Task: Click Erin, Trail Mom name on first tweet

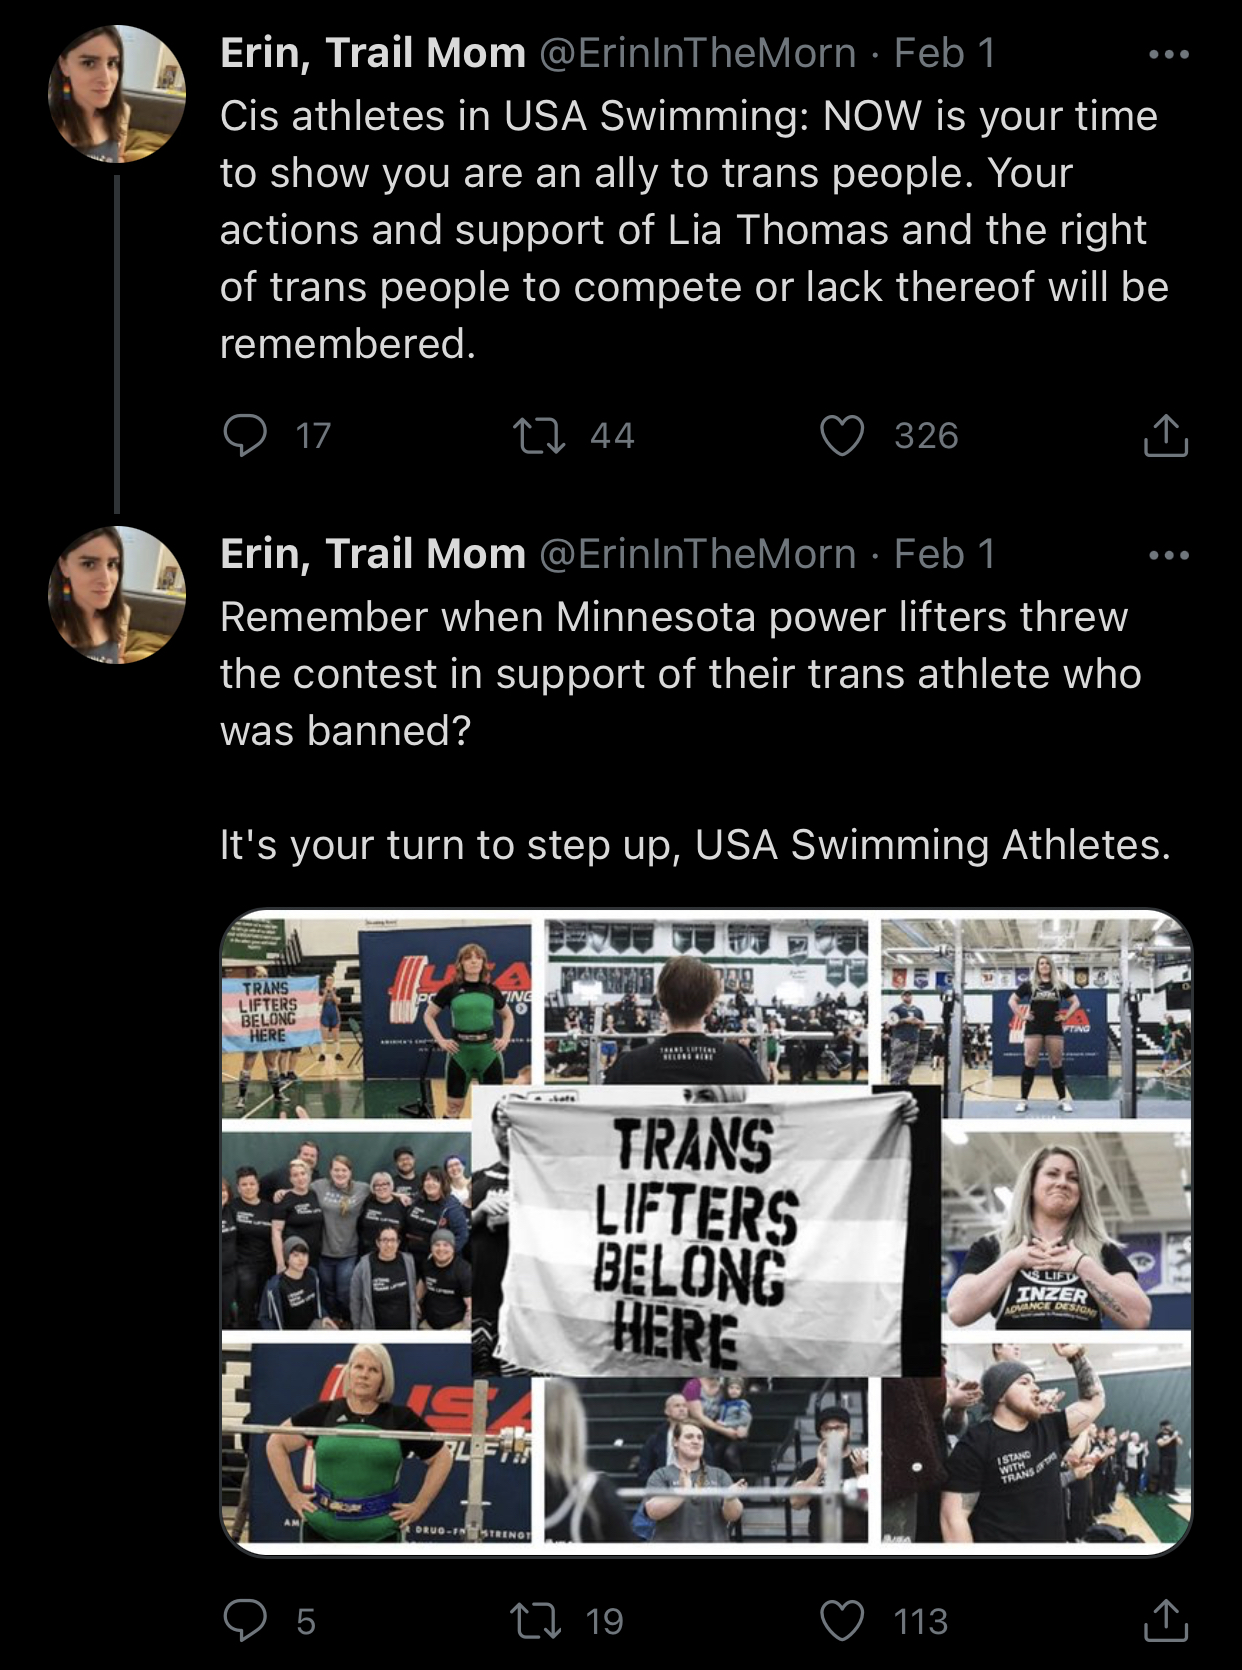Action: click(x=372, y=54)
